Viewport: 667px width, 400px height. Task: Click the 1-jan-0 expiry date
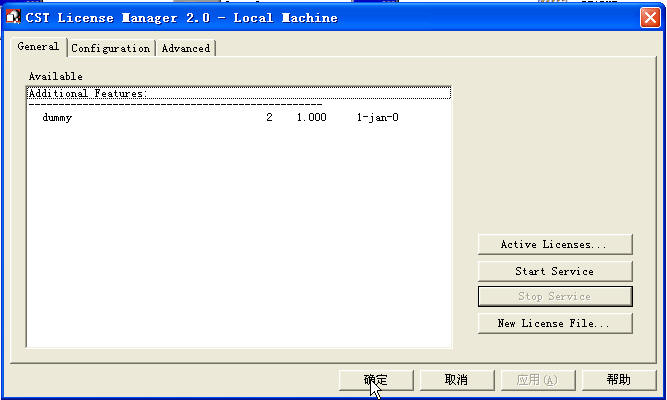[378, 117]
